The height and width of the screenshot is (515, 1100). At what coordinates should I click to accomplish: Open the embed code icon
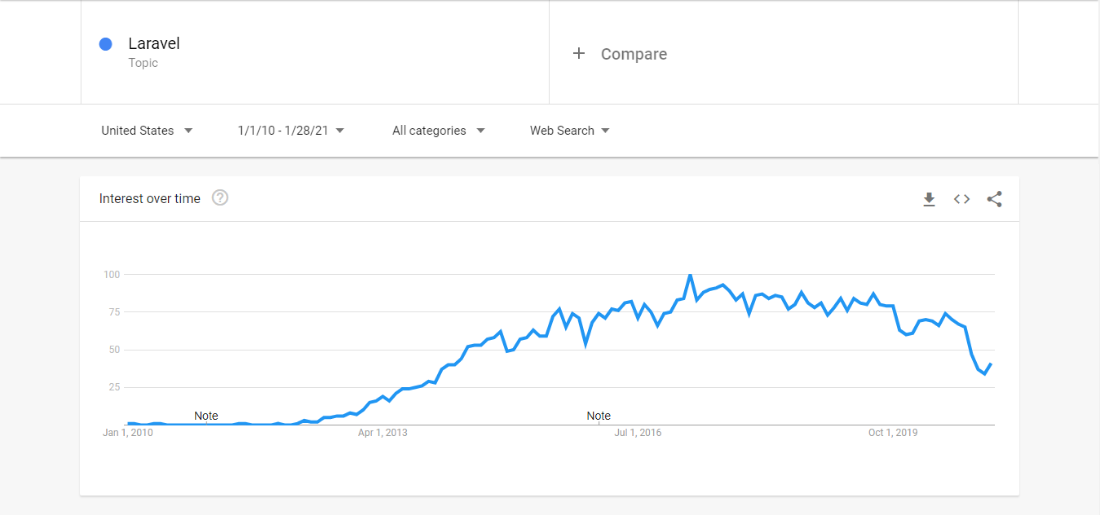click(962, 199)
